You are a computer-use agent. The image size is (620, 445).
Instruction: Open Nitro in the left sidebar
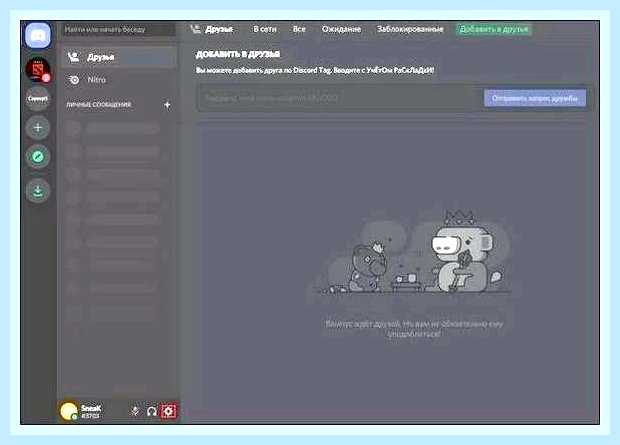(x=119, y=80)
